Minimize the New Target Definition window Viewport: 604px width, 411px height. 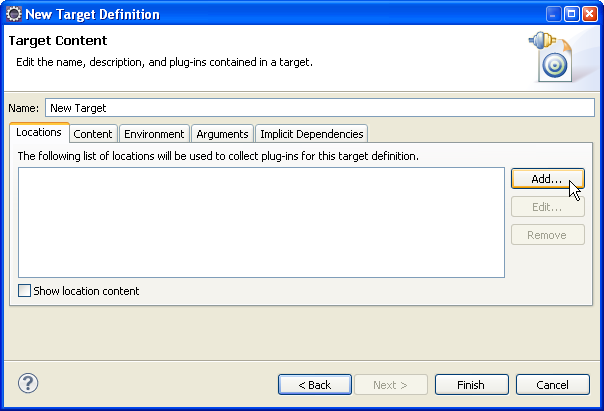point(554,14)
